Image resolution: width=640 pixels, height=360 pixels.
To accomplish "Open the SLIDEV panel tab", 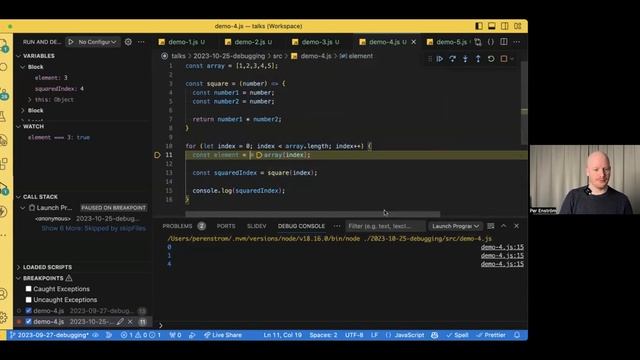I will click(256, 226).
